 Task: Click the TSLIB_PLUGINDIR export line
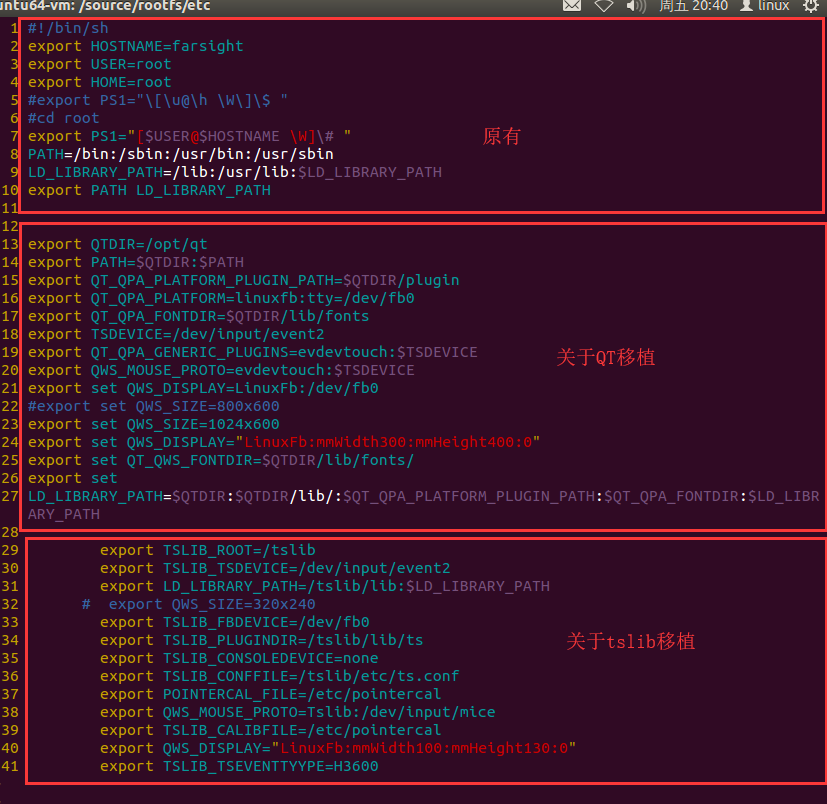pyautogui.click(x=262, y=640)
